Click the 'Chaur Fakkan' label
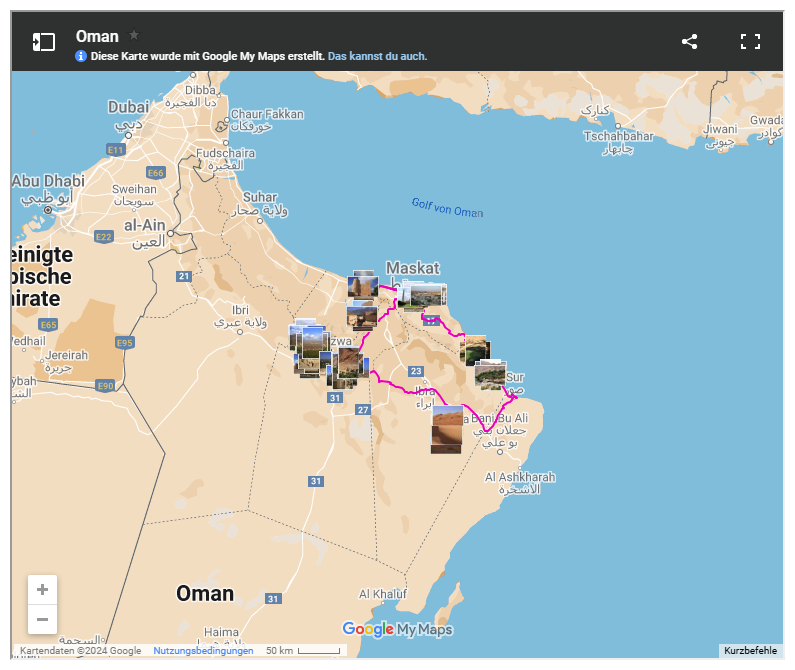Screen dimensions: 795x670 coord(267,114)
